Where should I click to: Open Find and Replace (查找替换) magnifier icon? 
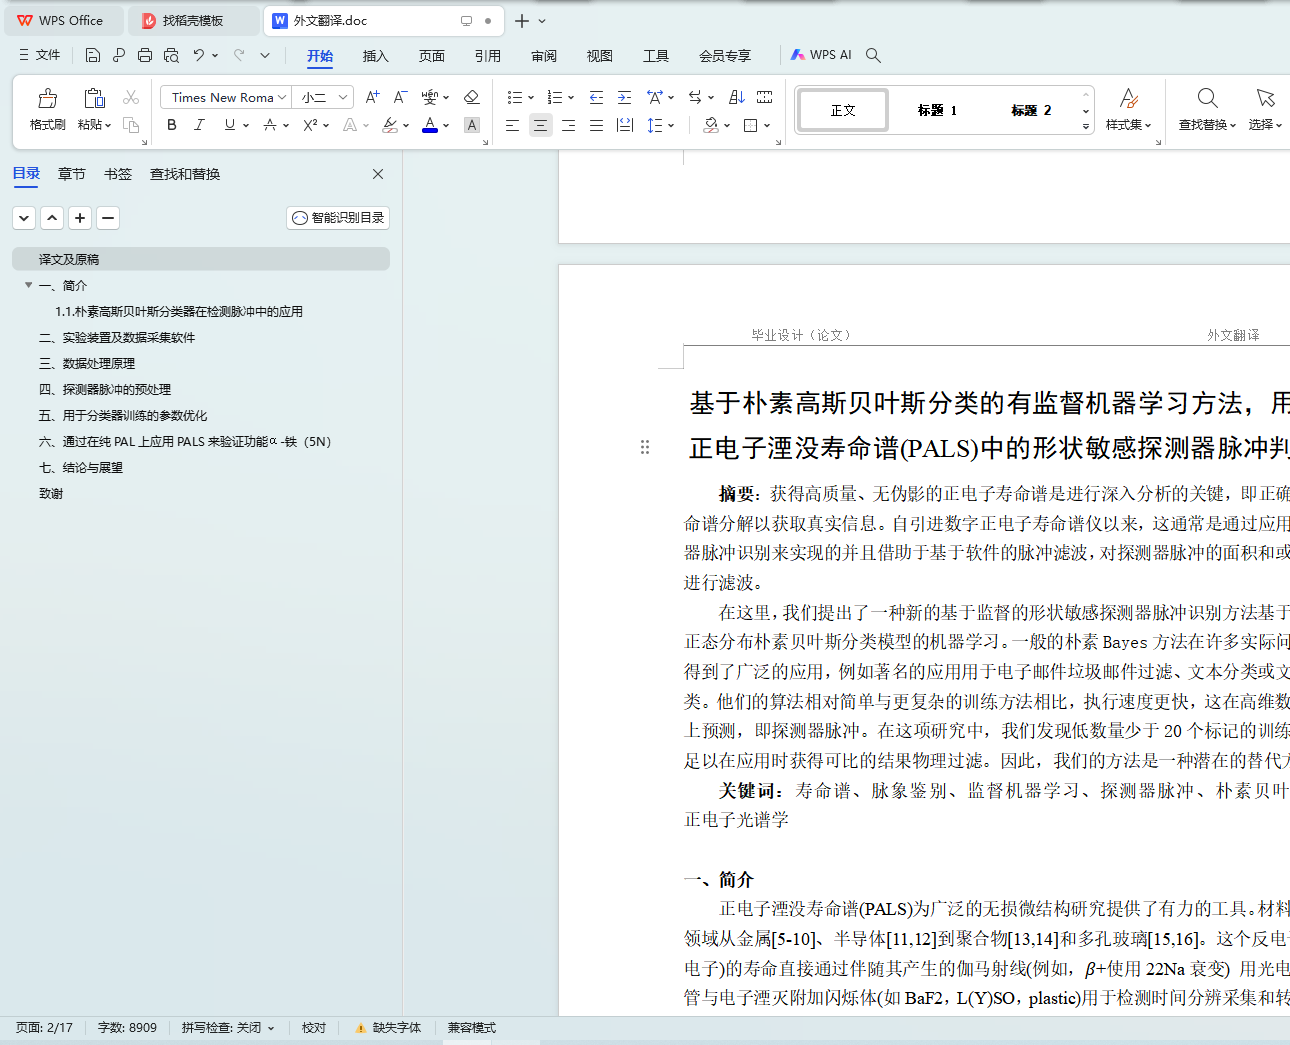[x=1207, y=99]
